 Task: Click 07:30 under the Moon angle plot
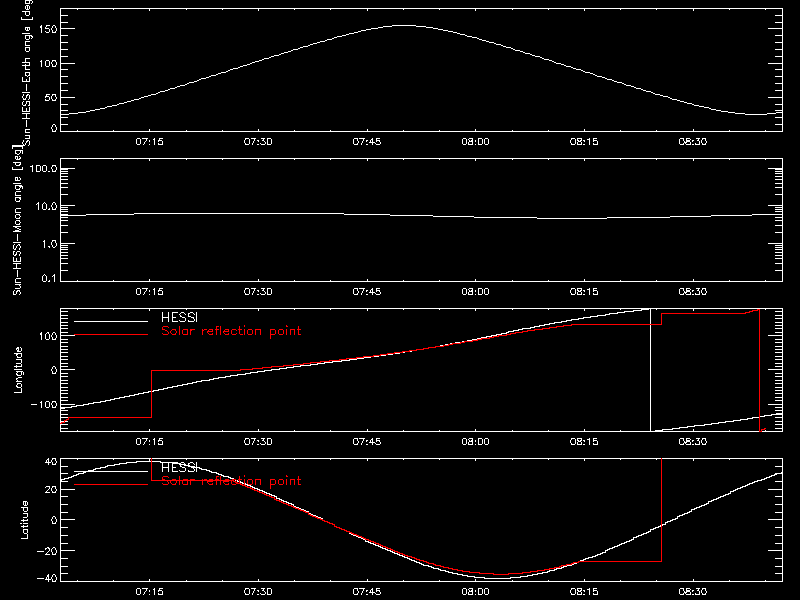[258, 292]
